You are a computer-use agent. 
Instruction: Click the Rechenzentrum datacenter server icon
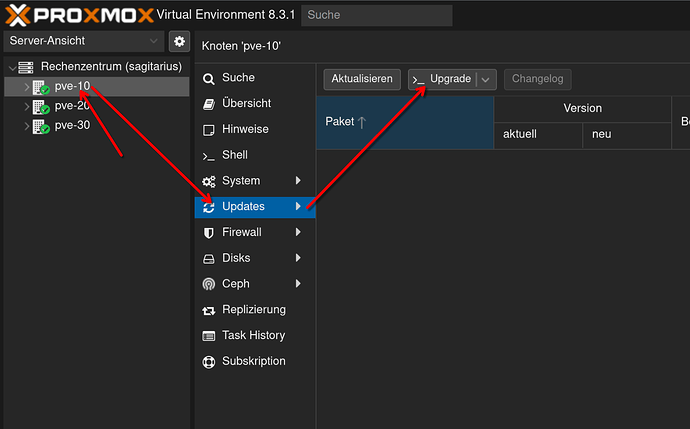tap(26, 67)
